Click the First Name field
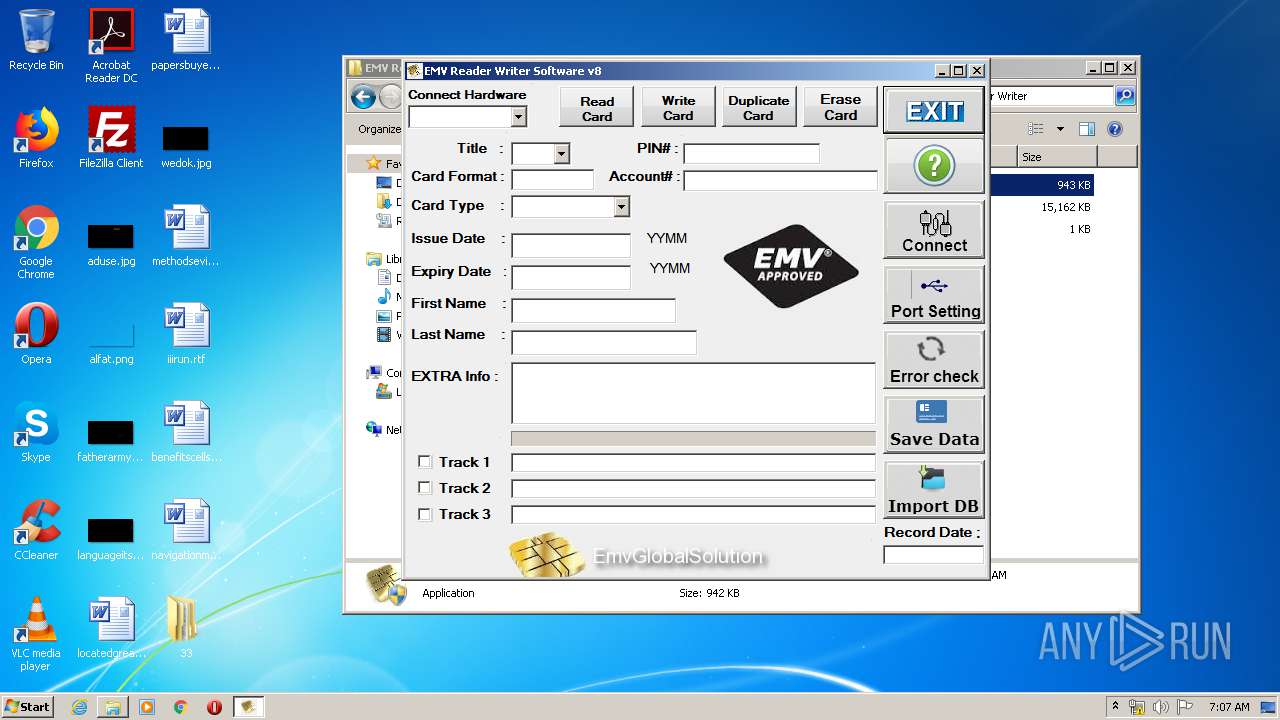 [593, 311]
